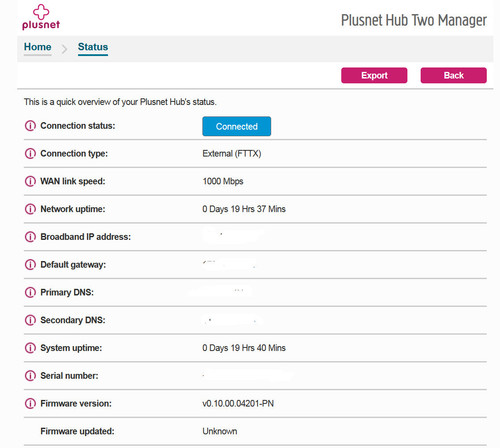This screenshot has height=448, width=500.
Task: Click the Export button
Action: (374, 75)
